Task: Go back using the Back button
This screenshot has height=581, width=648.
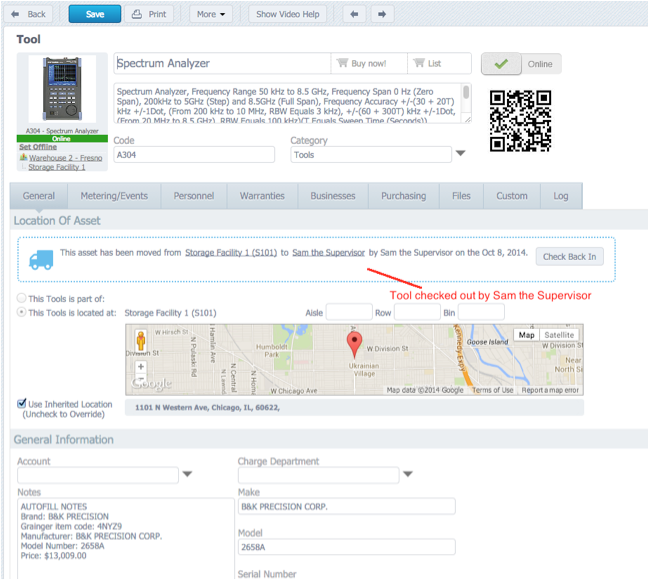Action: 29,14
